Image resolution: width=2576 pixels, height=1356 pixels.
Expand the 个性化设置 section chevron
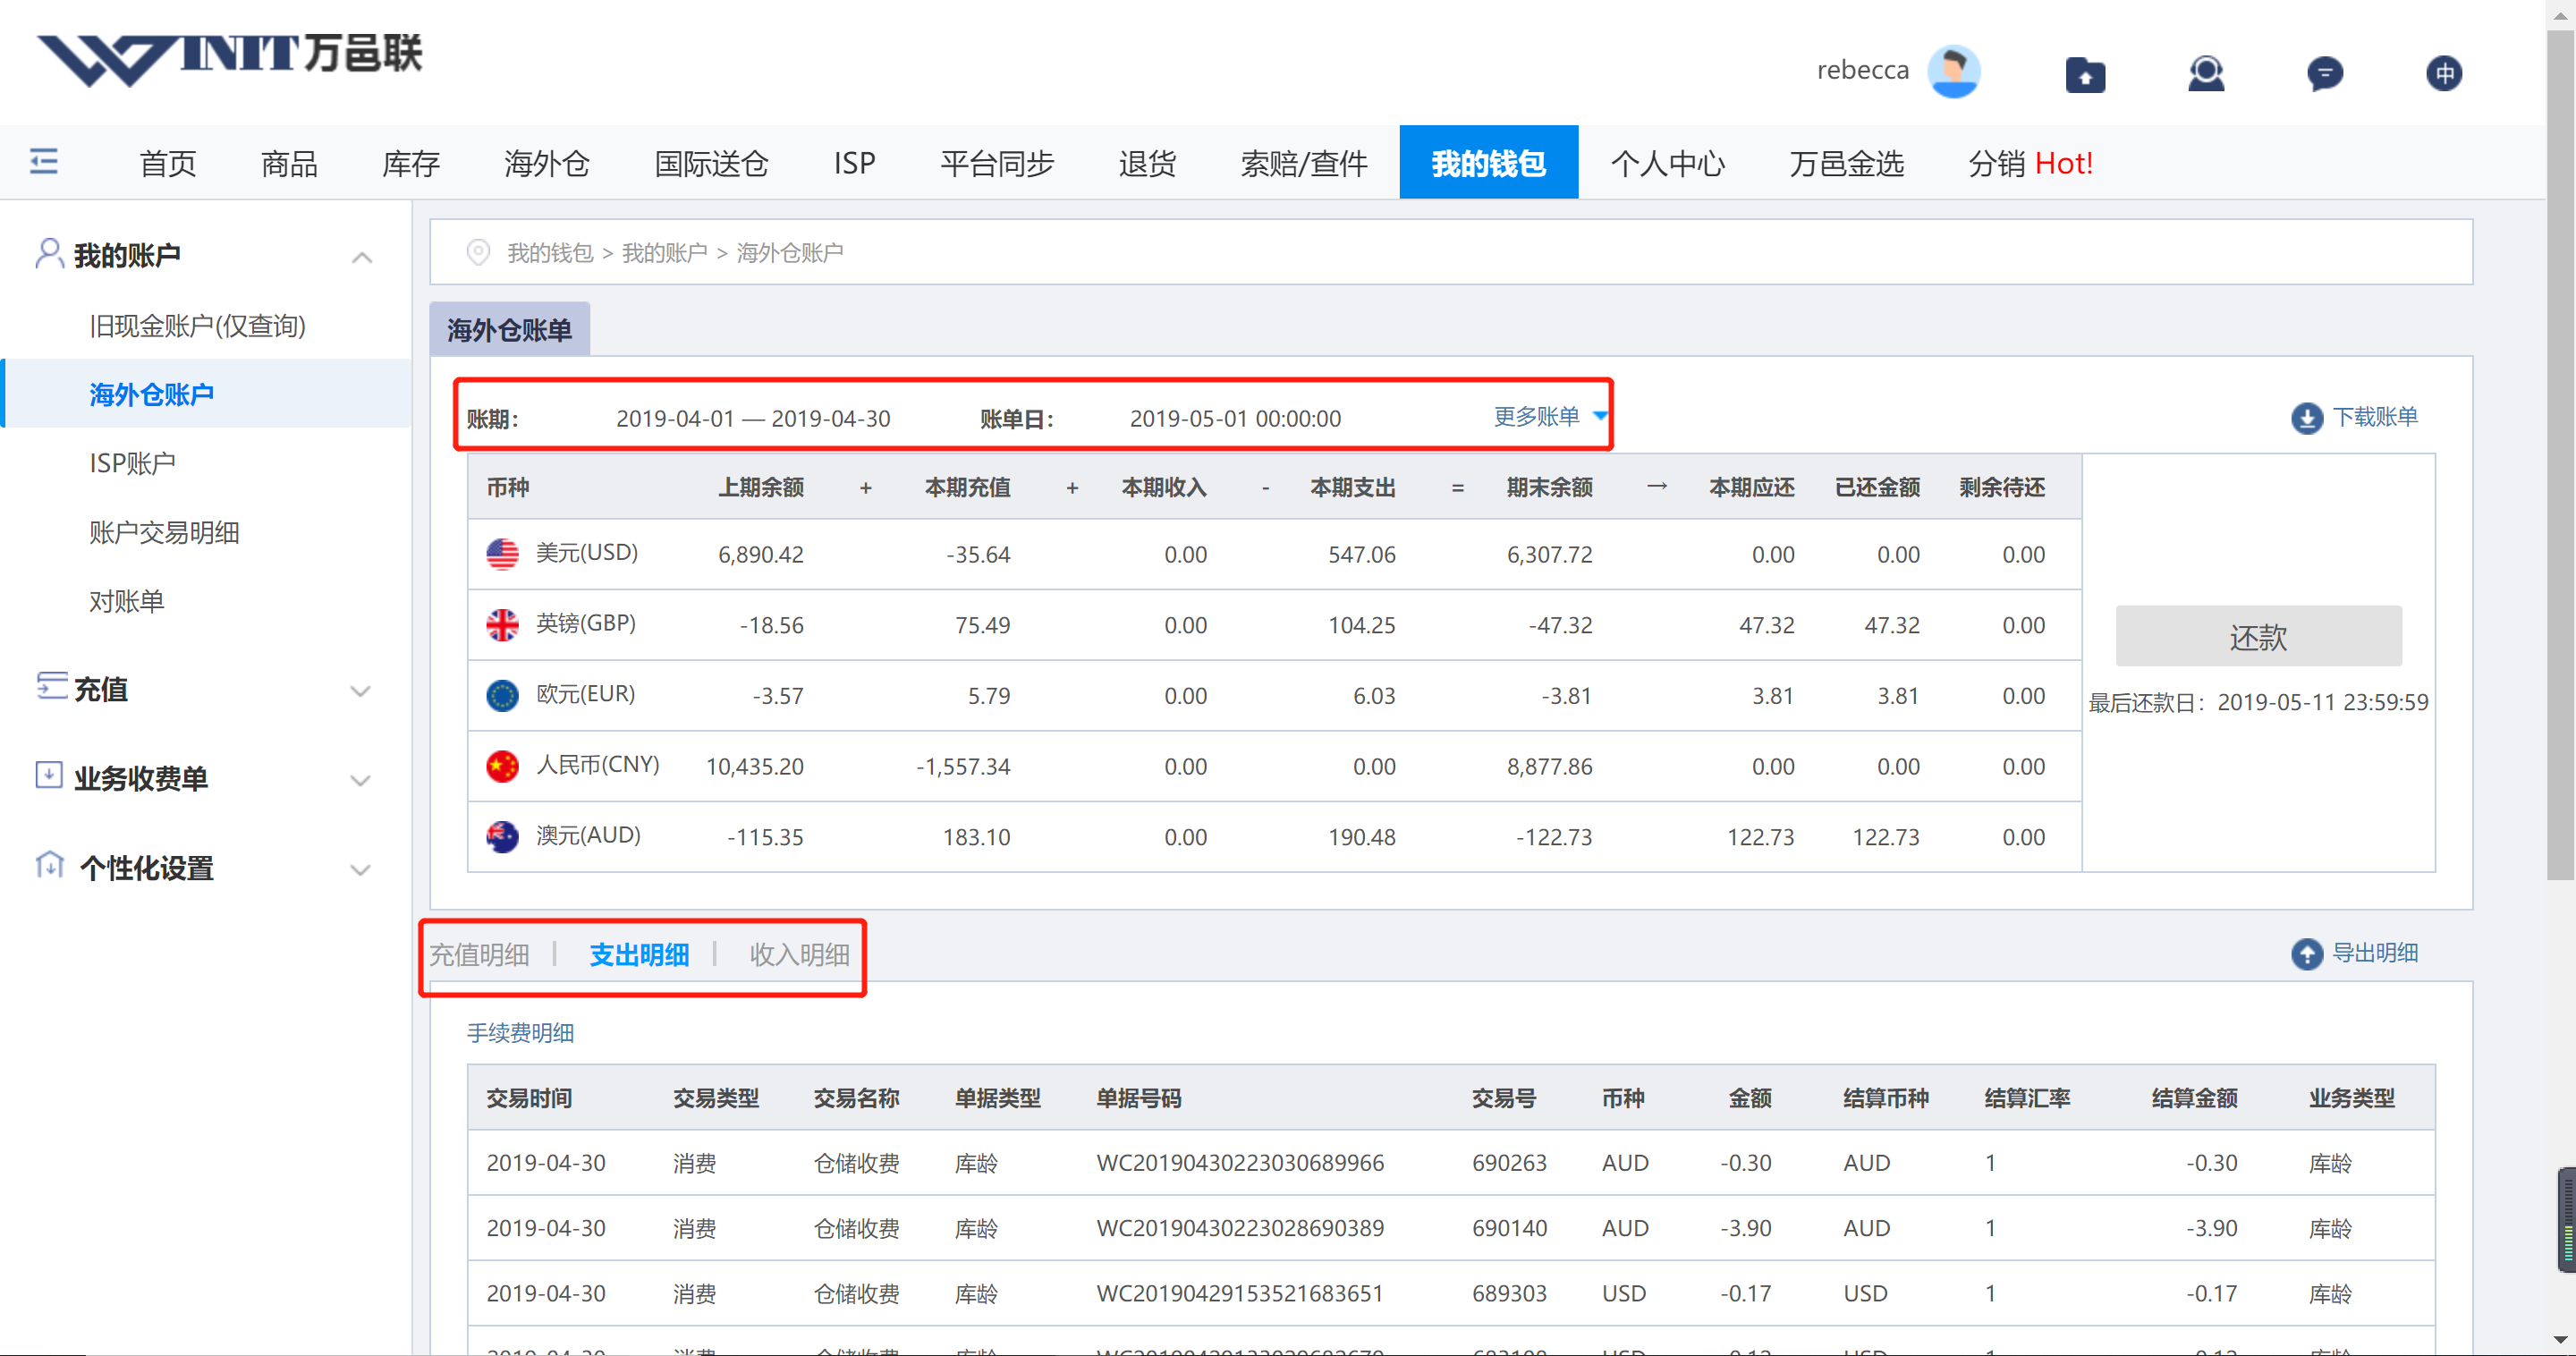(361, 870)
